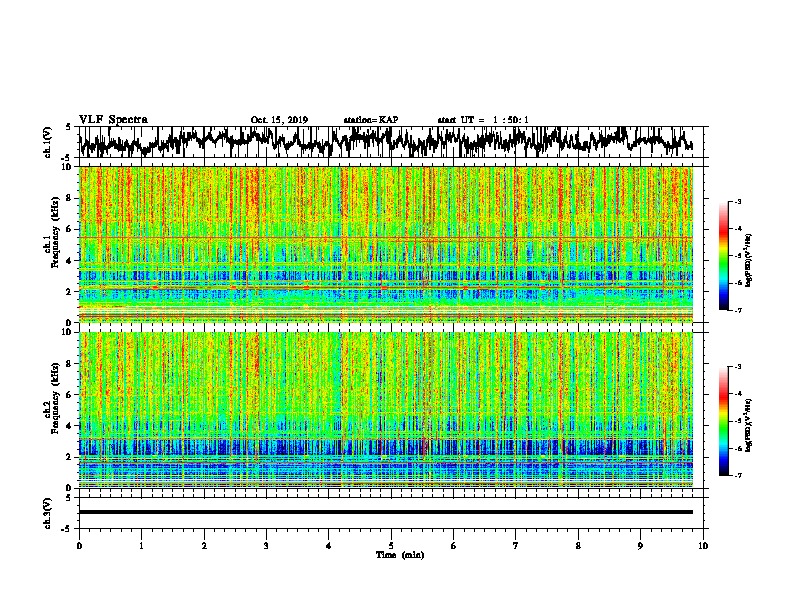Click the "station=KAP" header label
This screenshot has height=612, width=792.
[370, 120]
